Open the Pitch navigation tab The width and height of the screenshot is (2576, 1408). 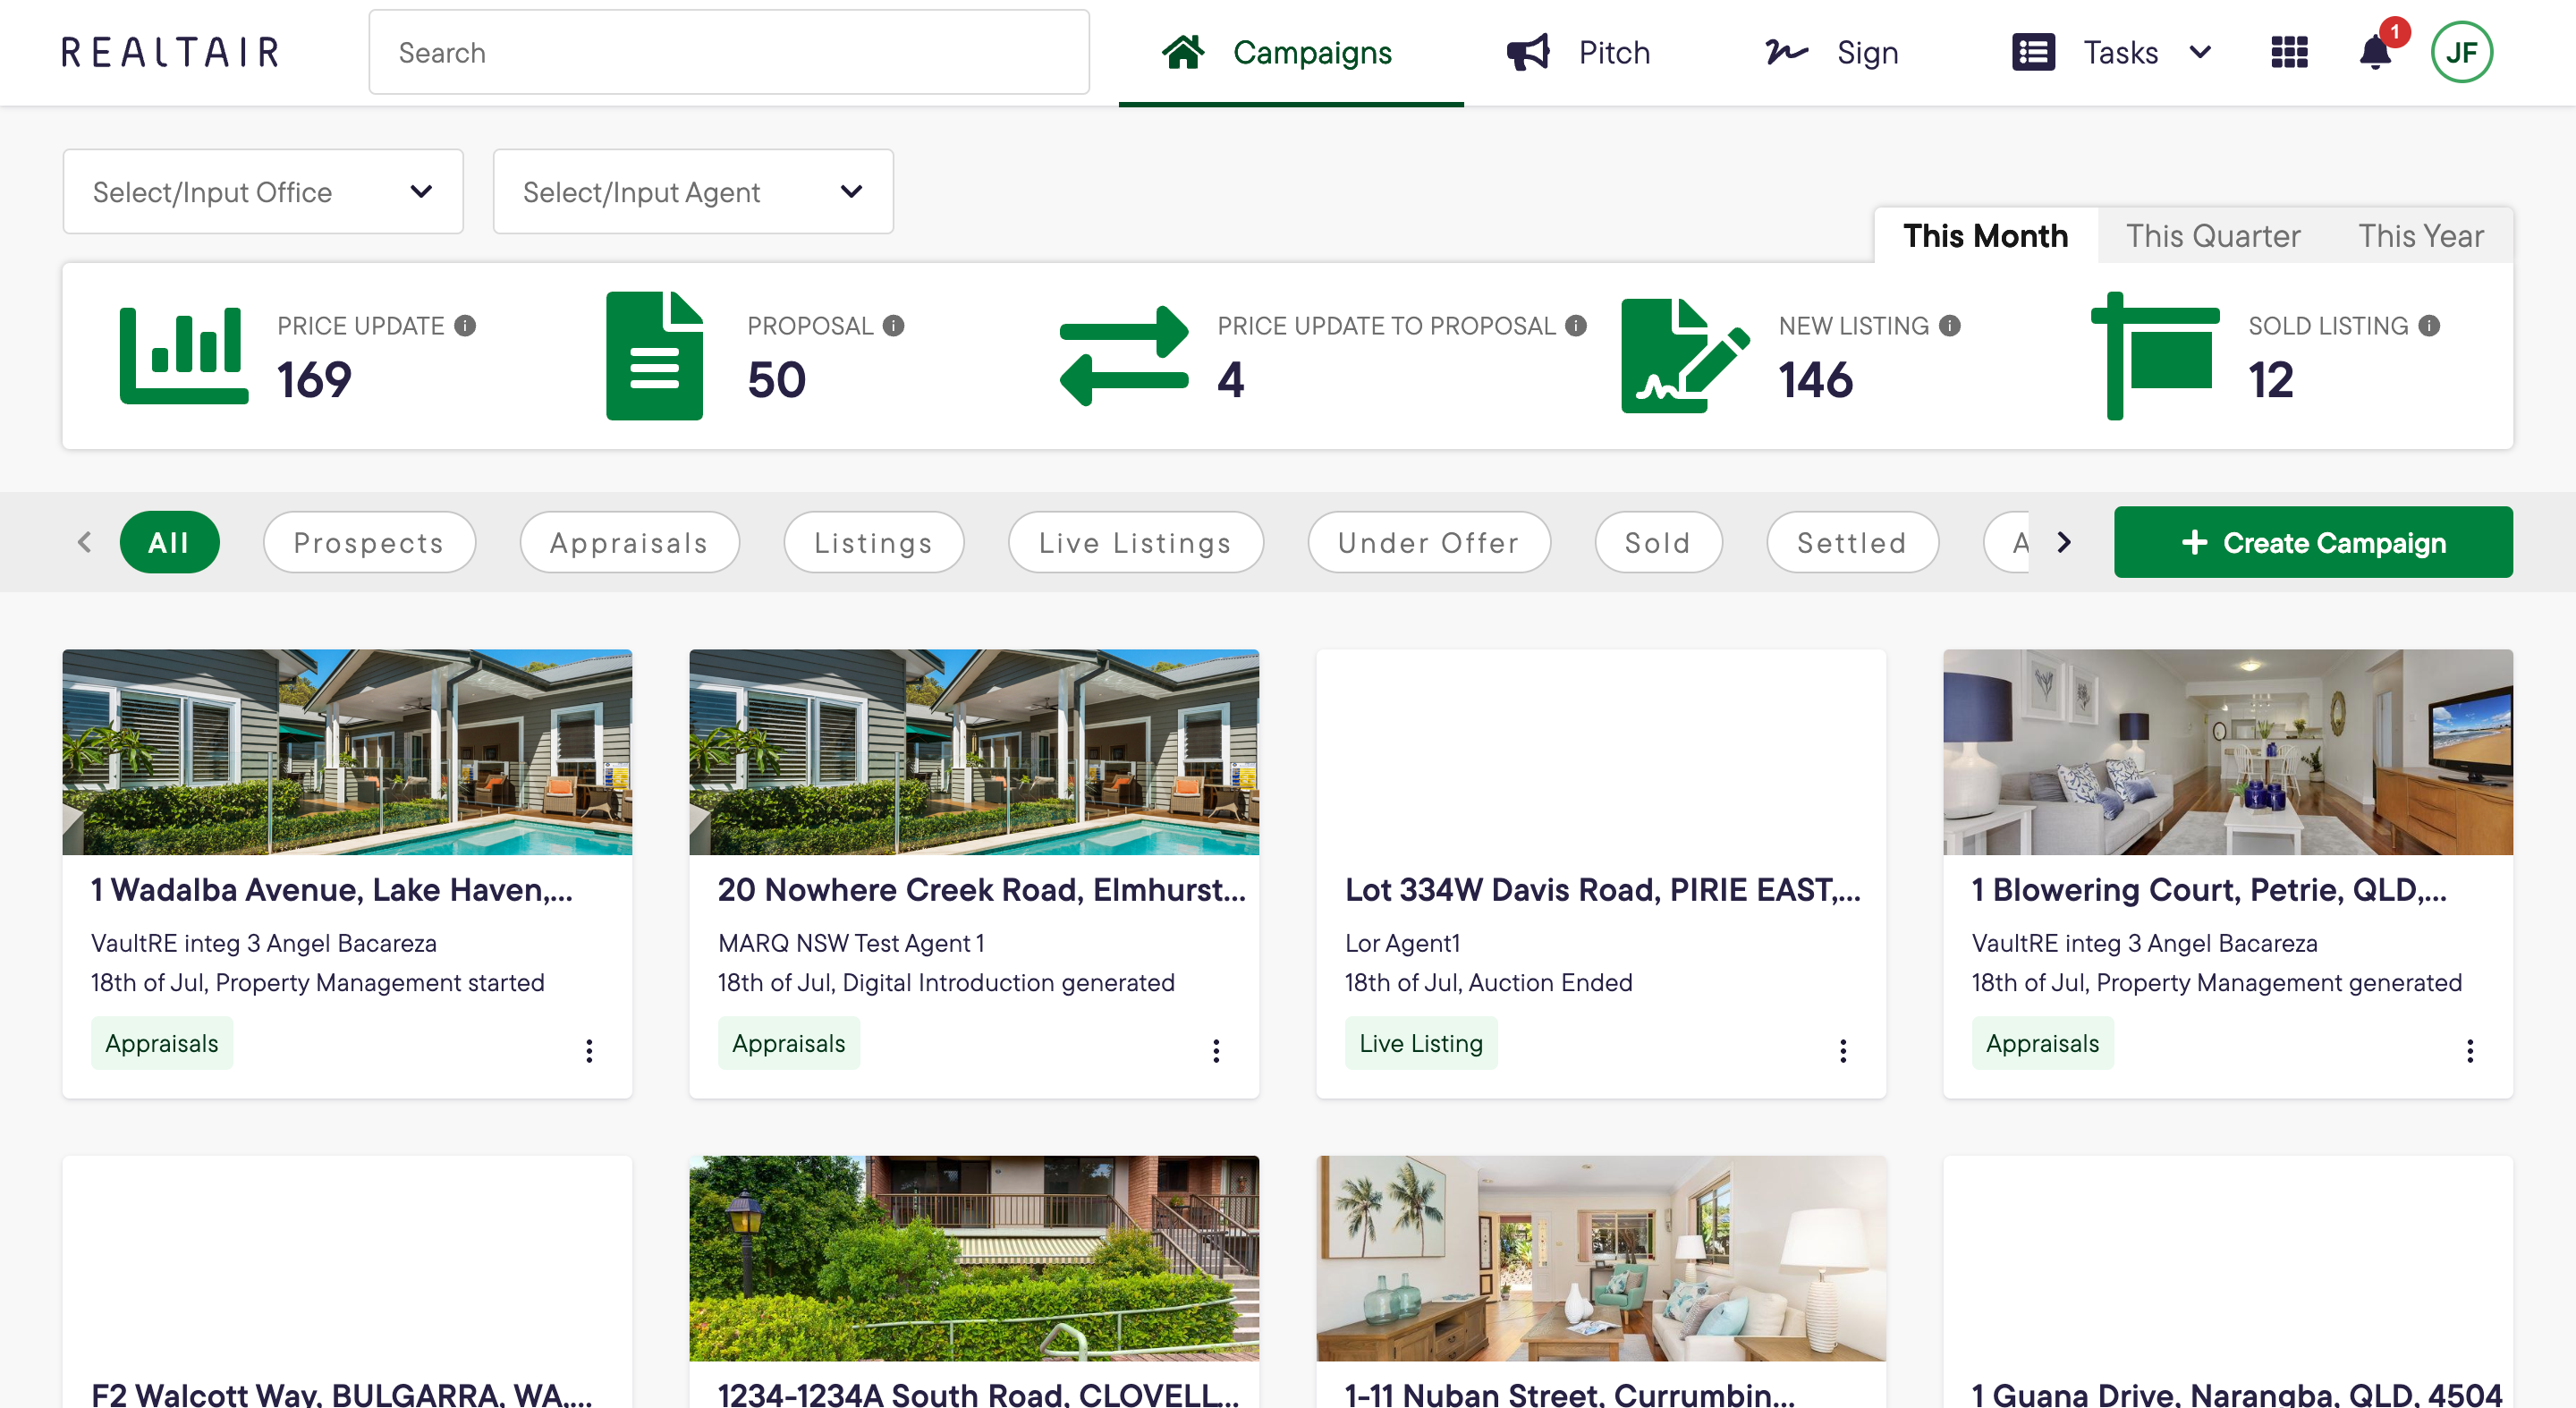1580,52
